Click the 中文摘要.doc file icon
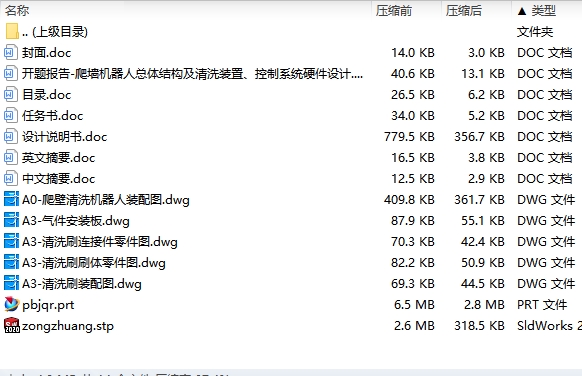Viewport: 582px width, 376px height. pyautogui.click(x=10, y=179)
